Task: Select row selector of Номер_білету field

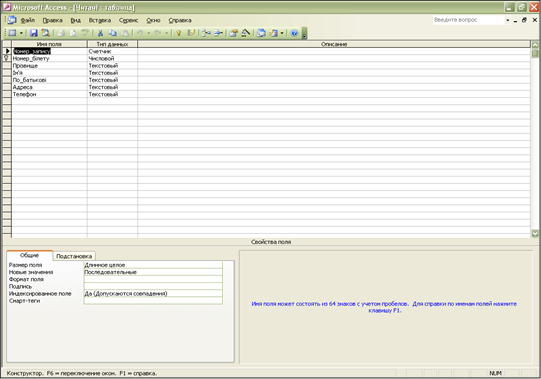Action: point(7,58)
